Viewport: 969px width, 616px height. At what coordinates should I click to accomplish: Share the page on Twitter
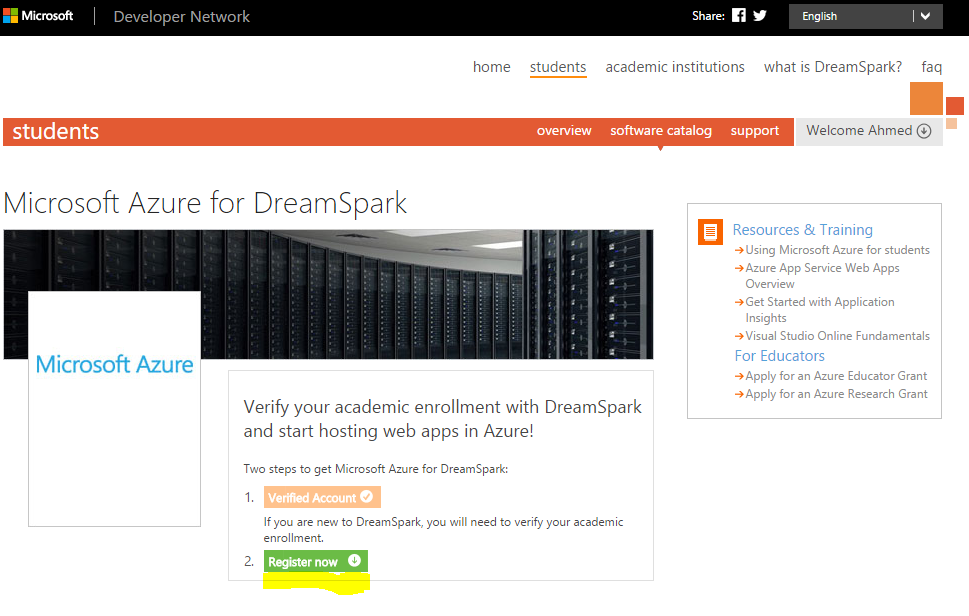pyautogui.click(x=760, y=15)
